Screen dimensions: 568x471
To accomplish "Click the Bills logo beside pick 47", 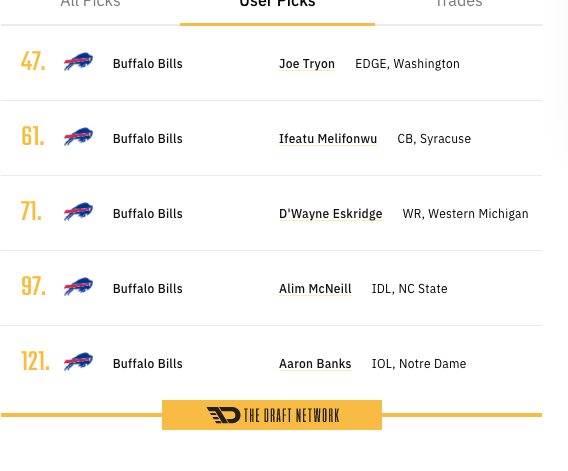I will 78,62.
